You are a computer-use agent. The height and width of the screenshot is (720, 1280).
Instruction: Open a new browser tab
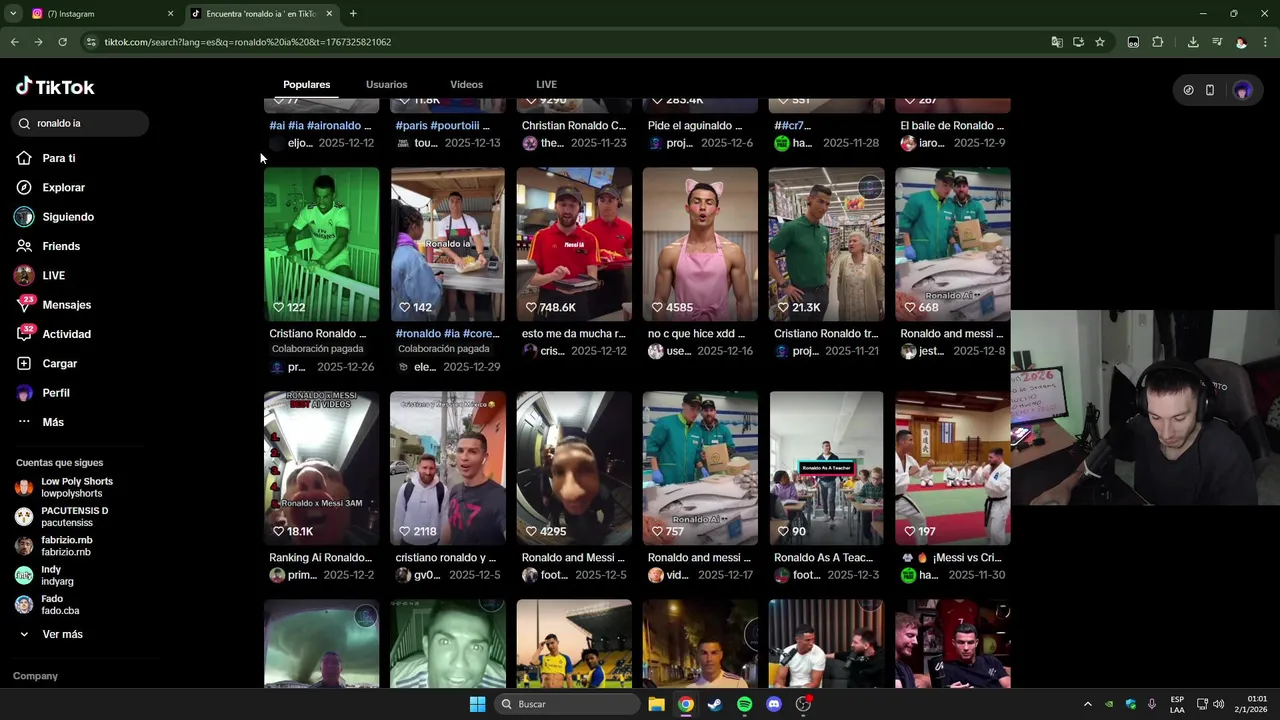[x=353, y=14]
